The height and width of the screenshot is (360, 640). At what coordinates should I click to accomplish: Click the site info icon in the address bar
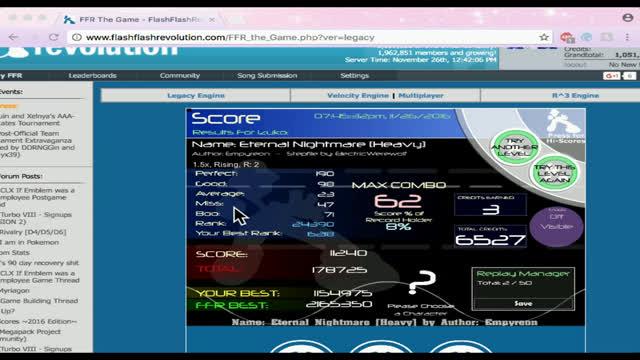click(x=76, y=37)
